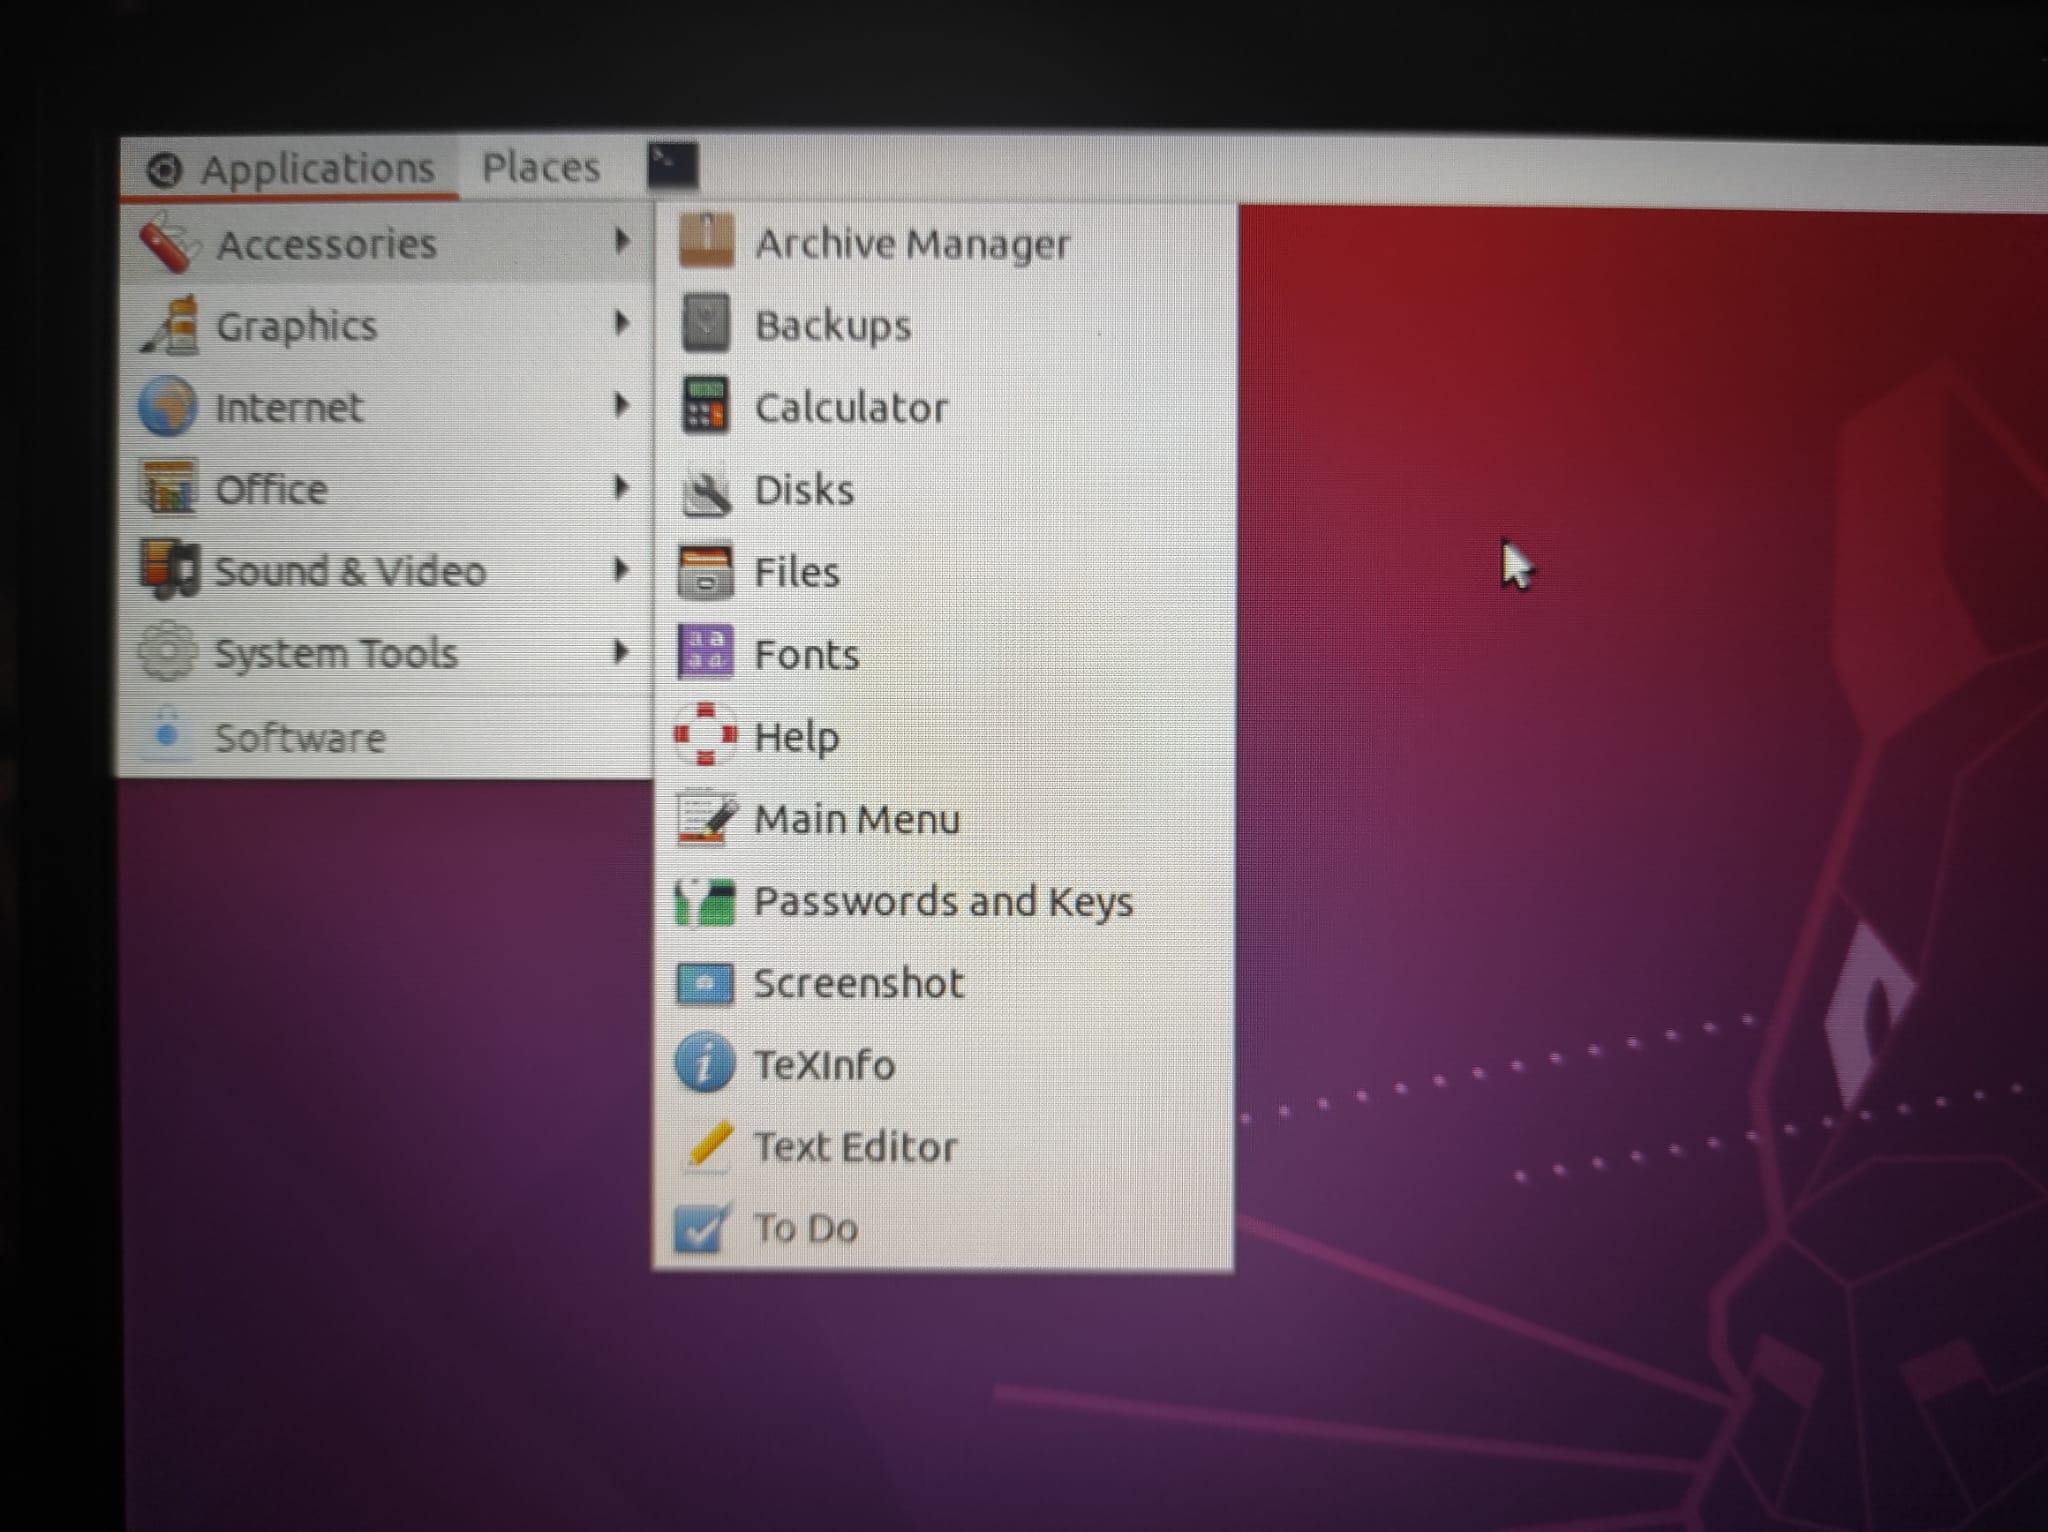
Task: Expand the Internet submenu arrow
Action: [x=621, y=406]
